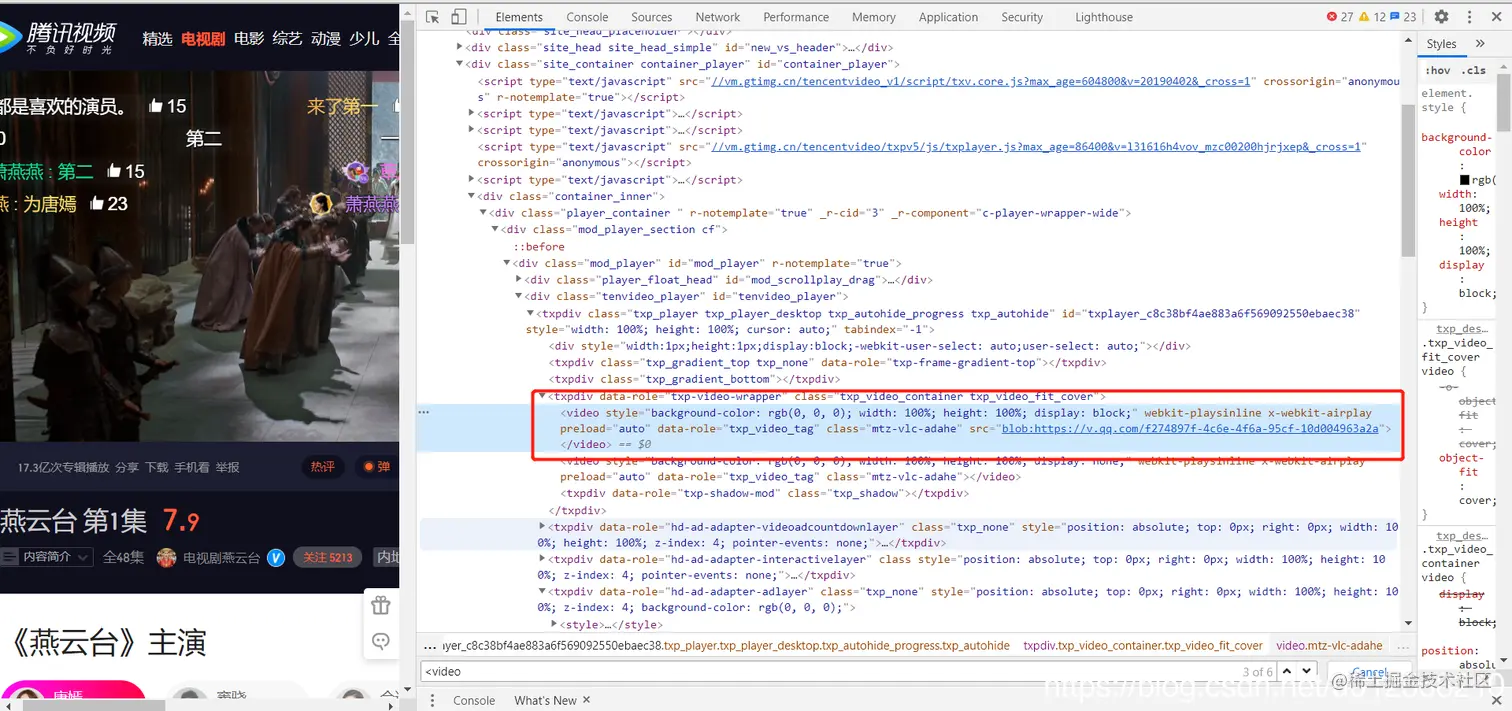Image resolution: width=1512 pixels, height=711 pixels.
Task: Expand the player_float_head div node
Action: [x=519, y=280]
